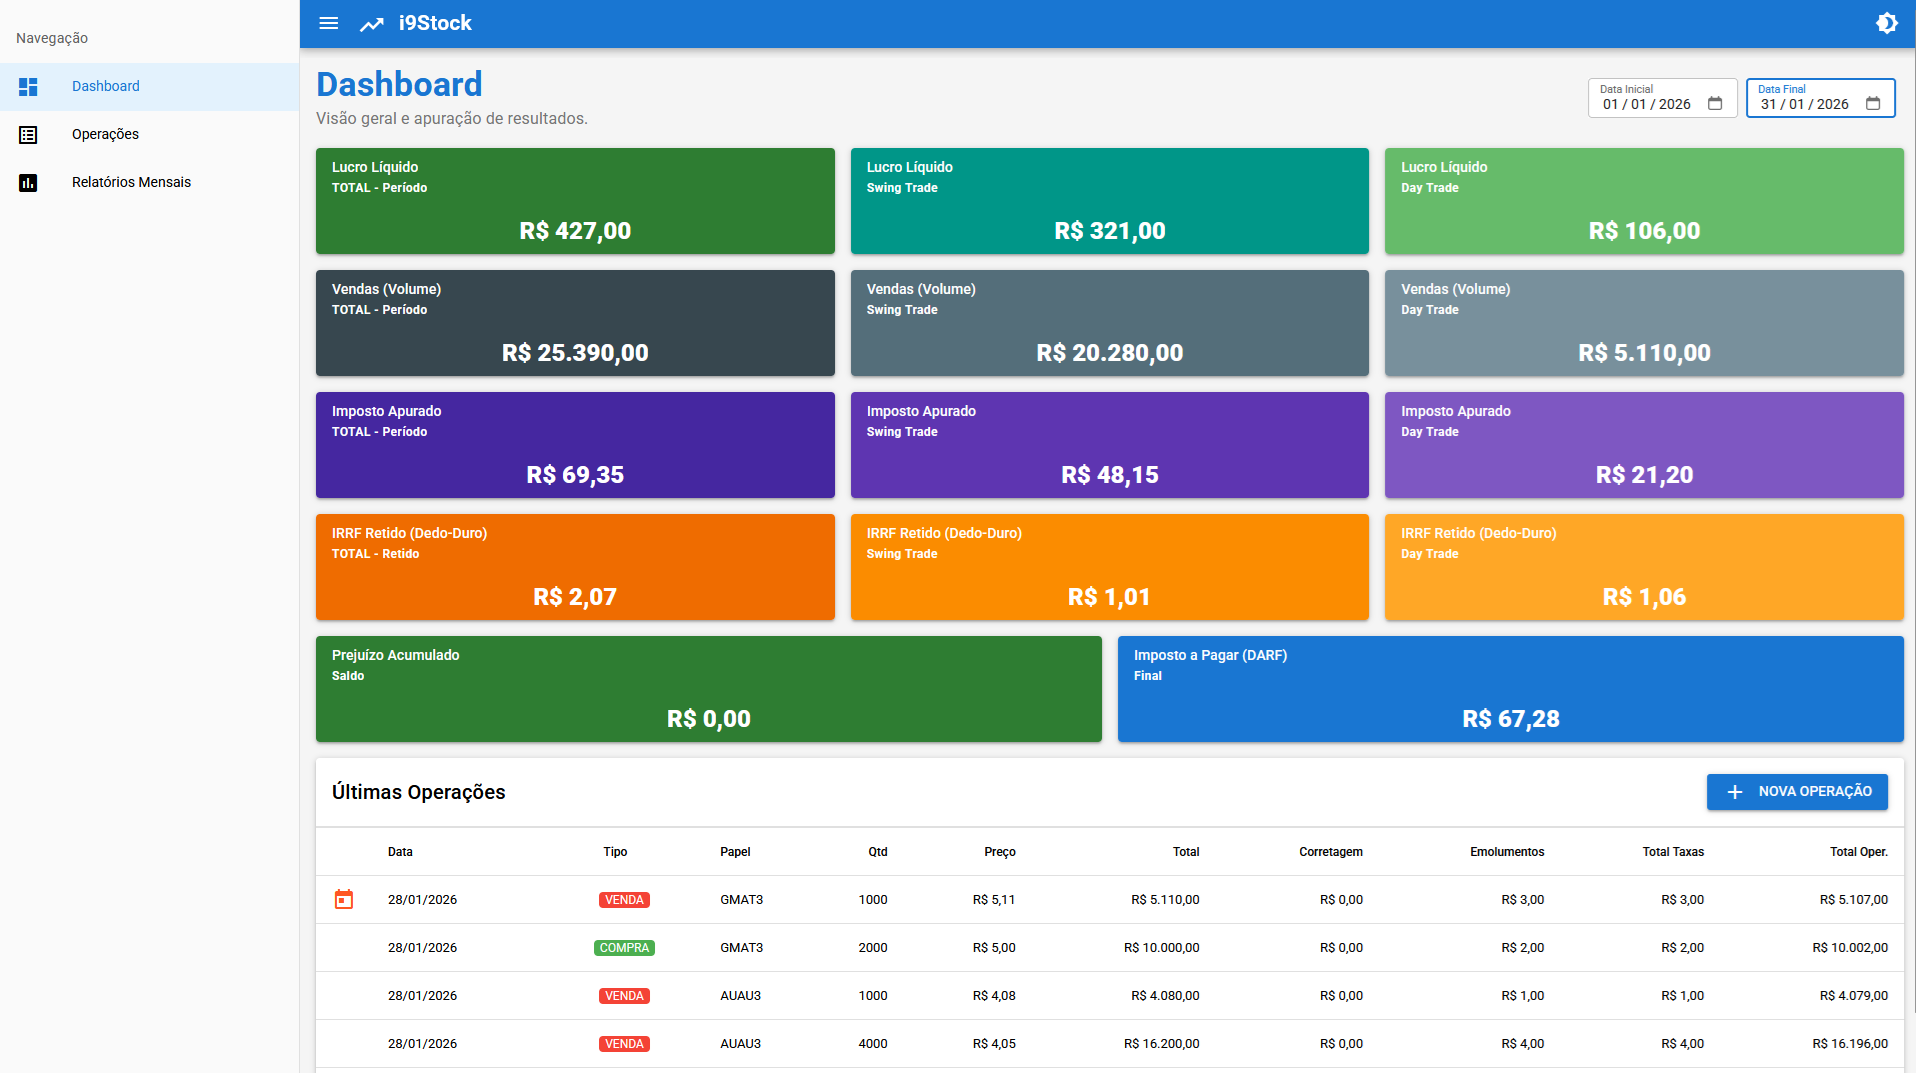Click the Papel column header

(735, 852)
